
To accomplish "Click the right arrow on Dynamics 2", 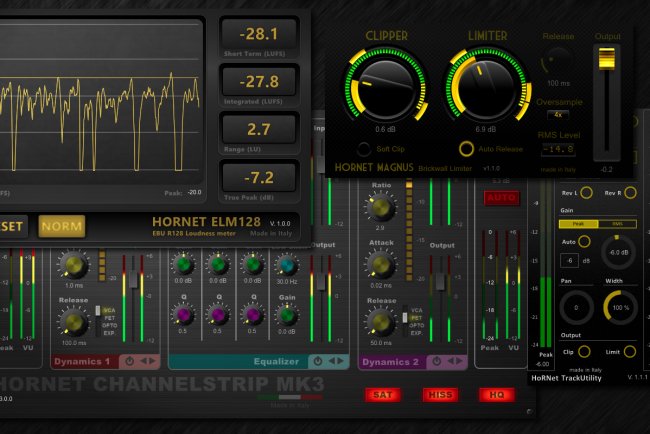I will (x=460, y=361).
